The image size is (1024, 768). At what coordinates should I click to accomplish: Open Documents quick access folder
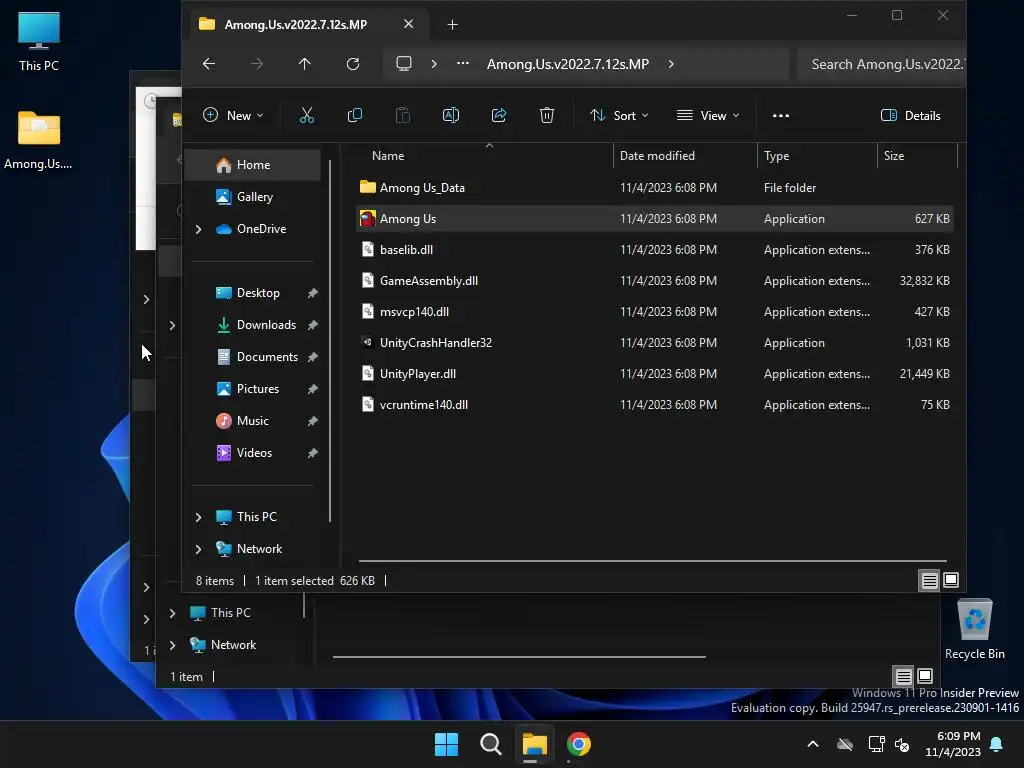(267, 357)
